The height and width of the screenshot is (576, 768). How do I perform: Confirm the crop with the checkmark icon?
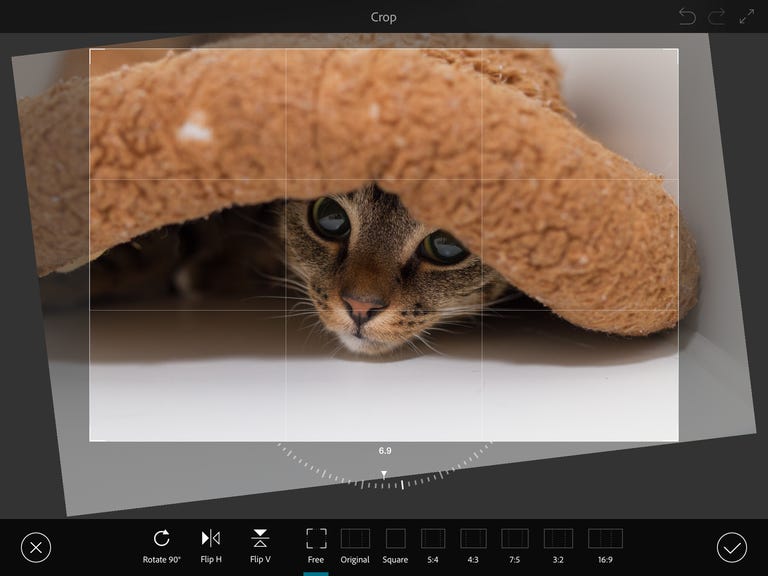[732, 547]
